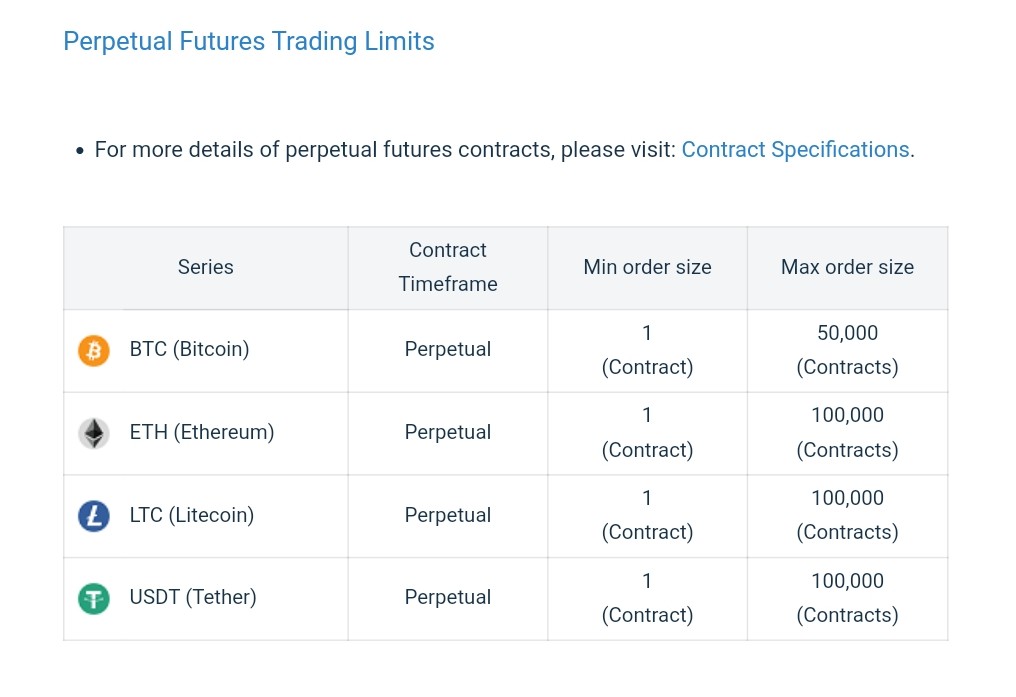Click Litecoin's min order size cell
This screenshot has width=1016, height=697.
click(647, 515)
